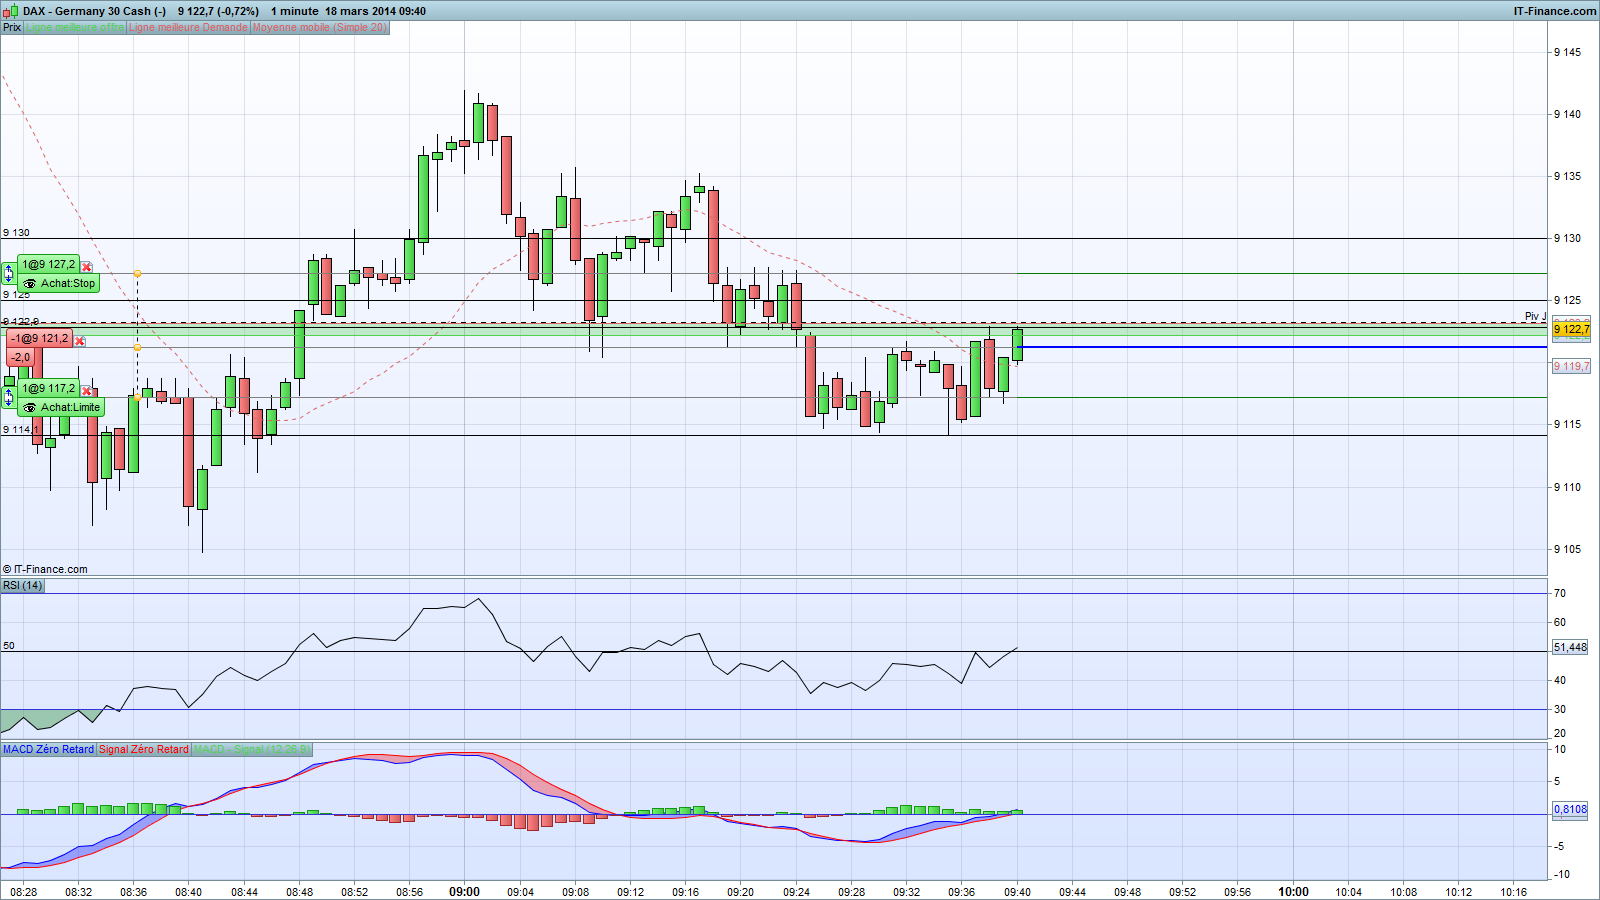This screenshot has width=1600, height=900.
Task: Click the DAX - Germany 30 Cash title
Action: pos(94,11)
